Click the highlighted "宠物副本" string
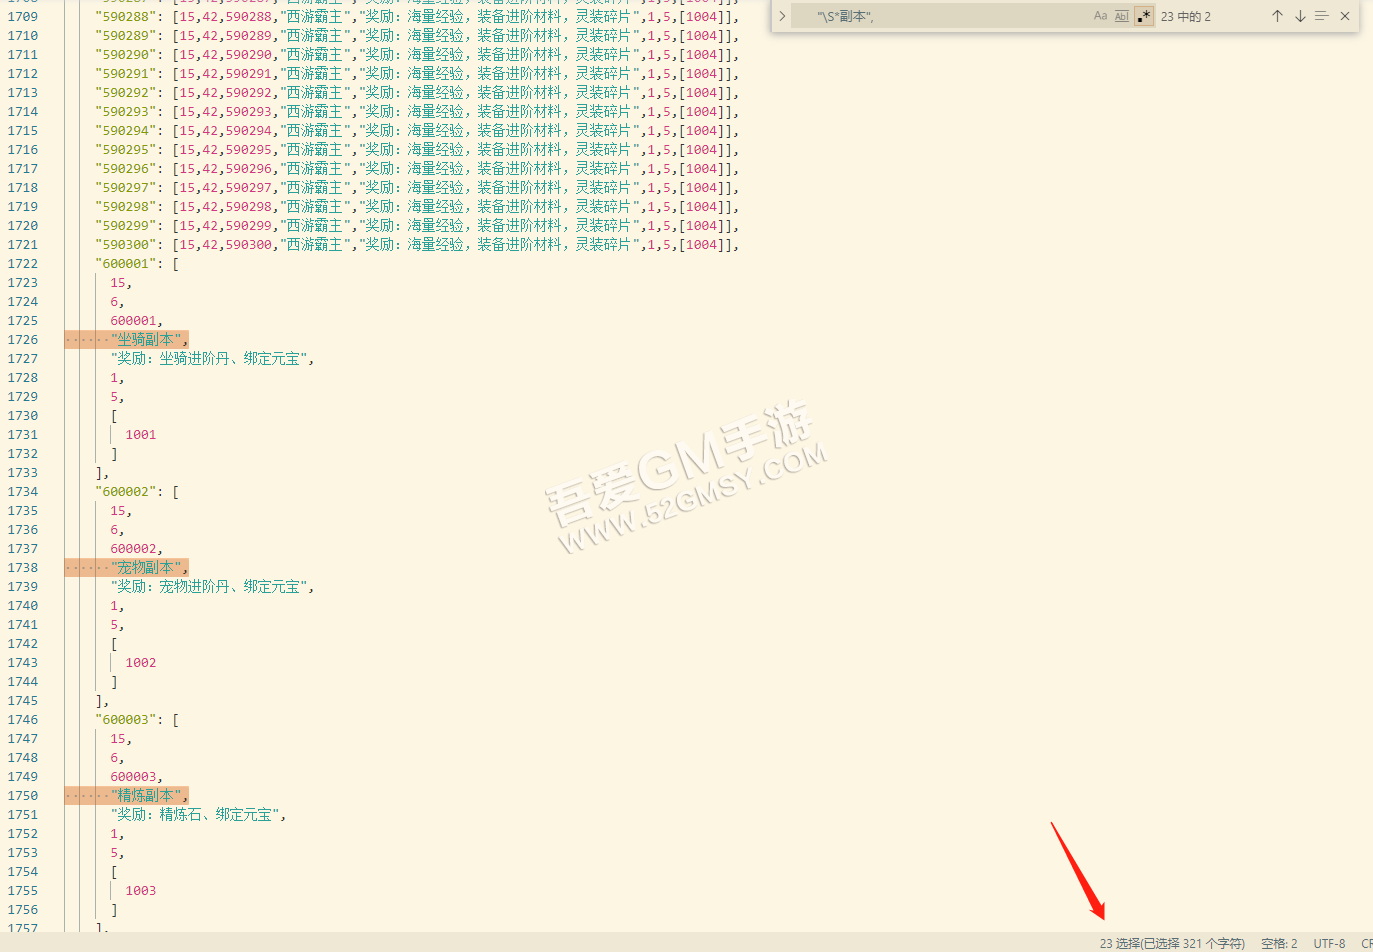The width and height of the screenshot is (1373, 952). click(148, 568)
